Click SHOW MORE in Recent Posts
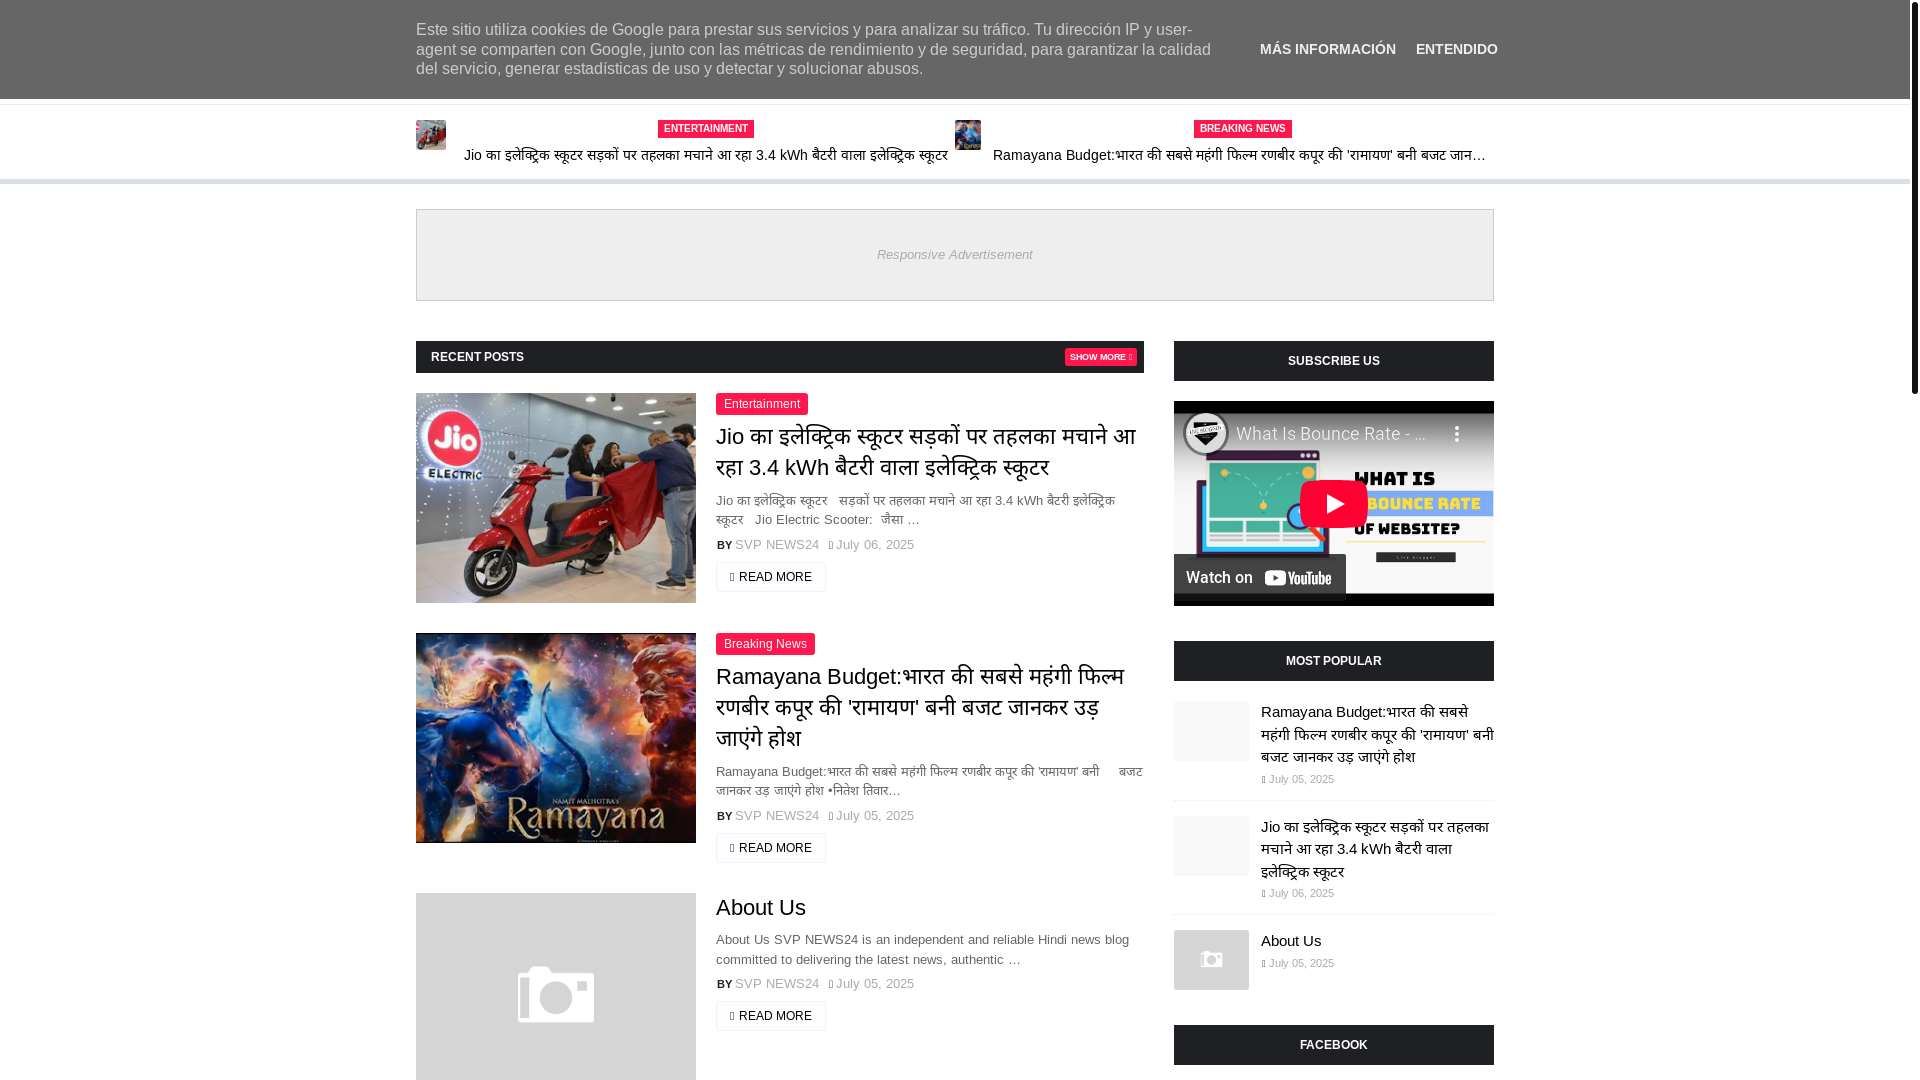The height and width of the screenshot is (1080, 1920). point(1100,357)
